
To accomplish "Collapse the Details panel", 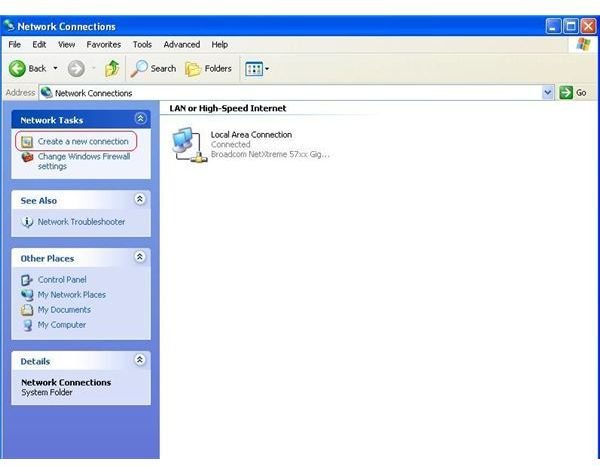I will [x=140, y=360].
